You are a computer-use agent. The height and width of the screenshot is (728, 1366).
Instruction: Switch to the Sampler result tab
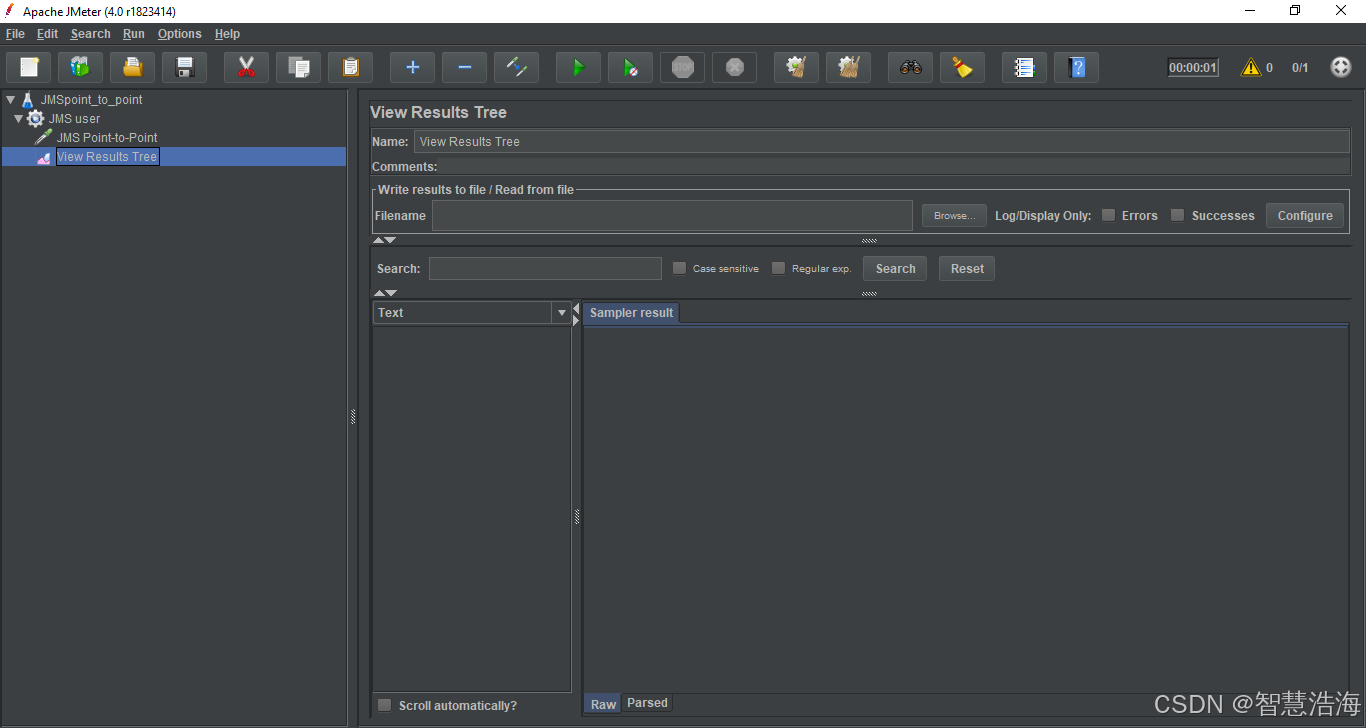pos(631,313)
